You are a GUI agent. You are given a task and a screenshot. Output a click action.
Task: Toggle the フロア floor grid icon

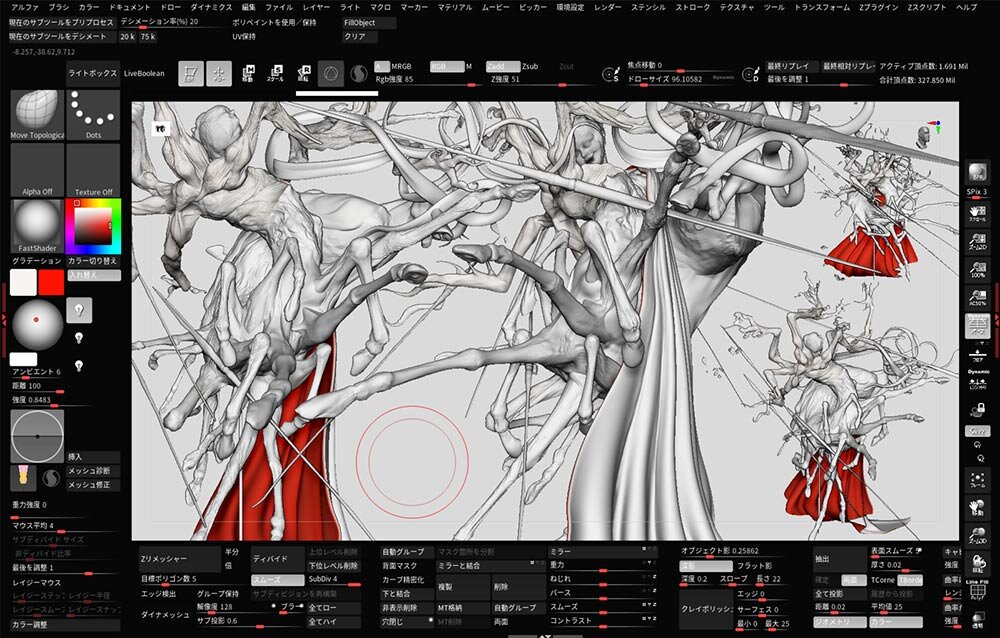977,354
